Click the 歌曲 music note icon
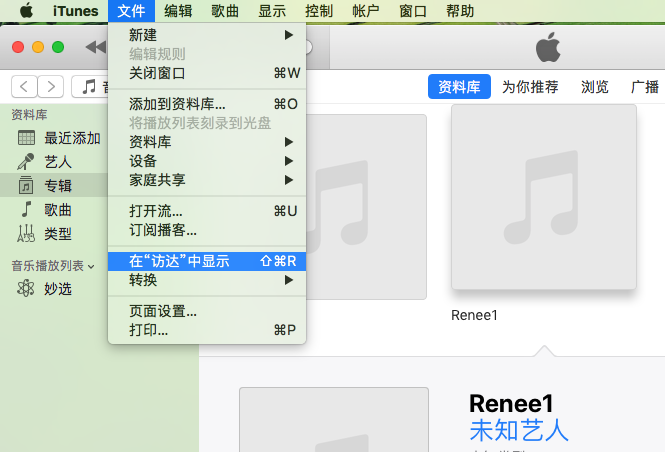This screenshot has height=452, width=665. (26, 209)
